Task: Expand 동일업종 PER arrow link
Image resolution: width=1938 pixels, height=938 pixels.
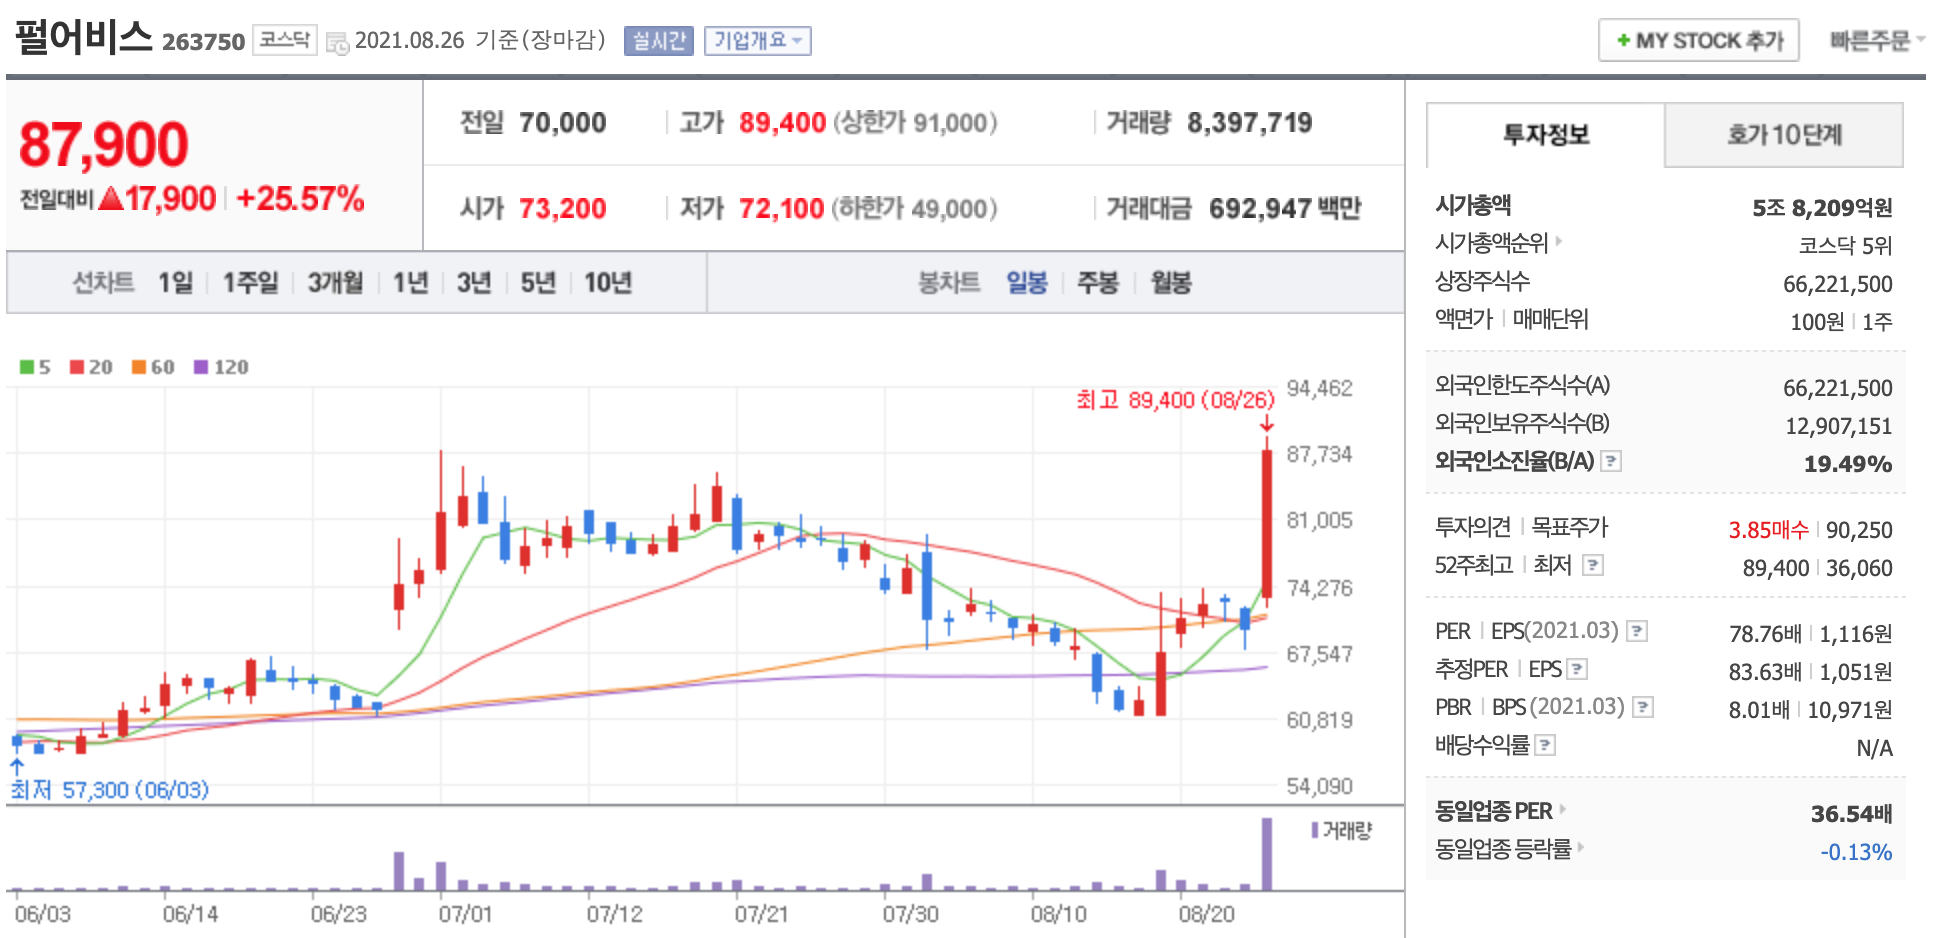Action: click(1562, 809)
